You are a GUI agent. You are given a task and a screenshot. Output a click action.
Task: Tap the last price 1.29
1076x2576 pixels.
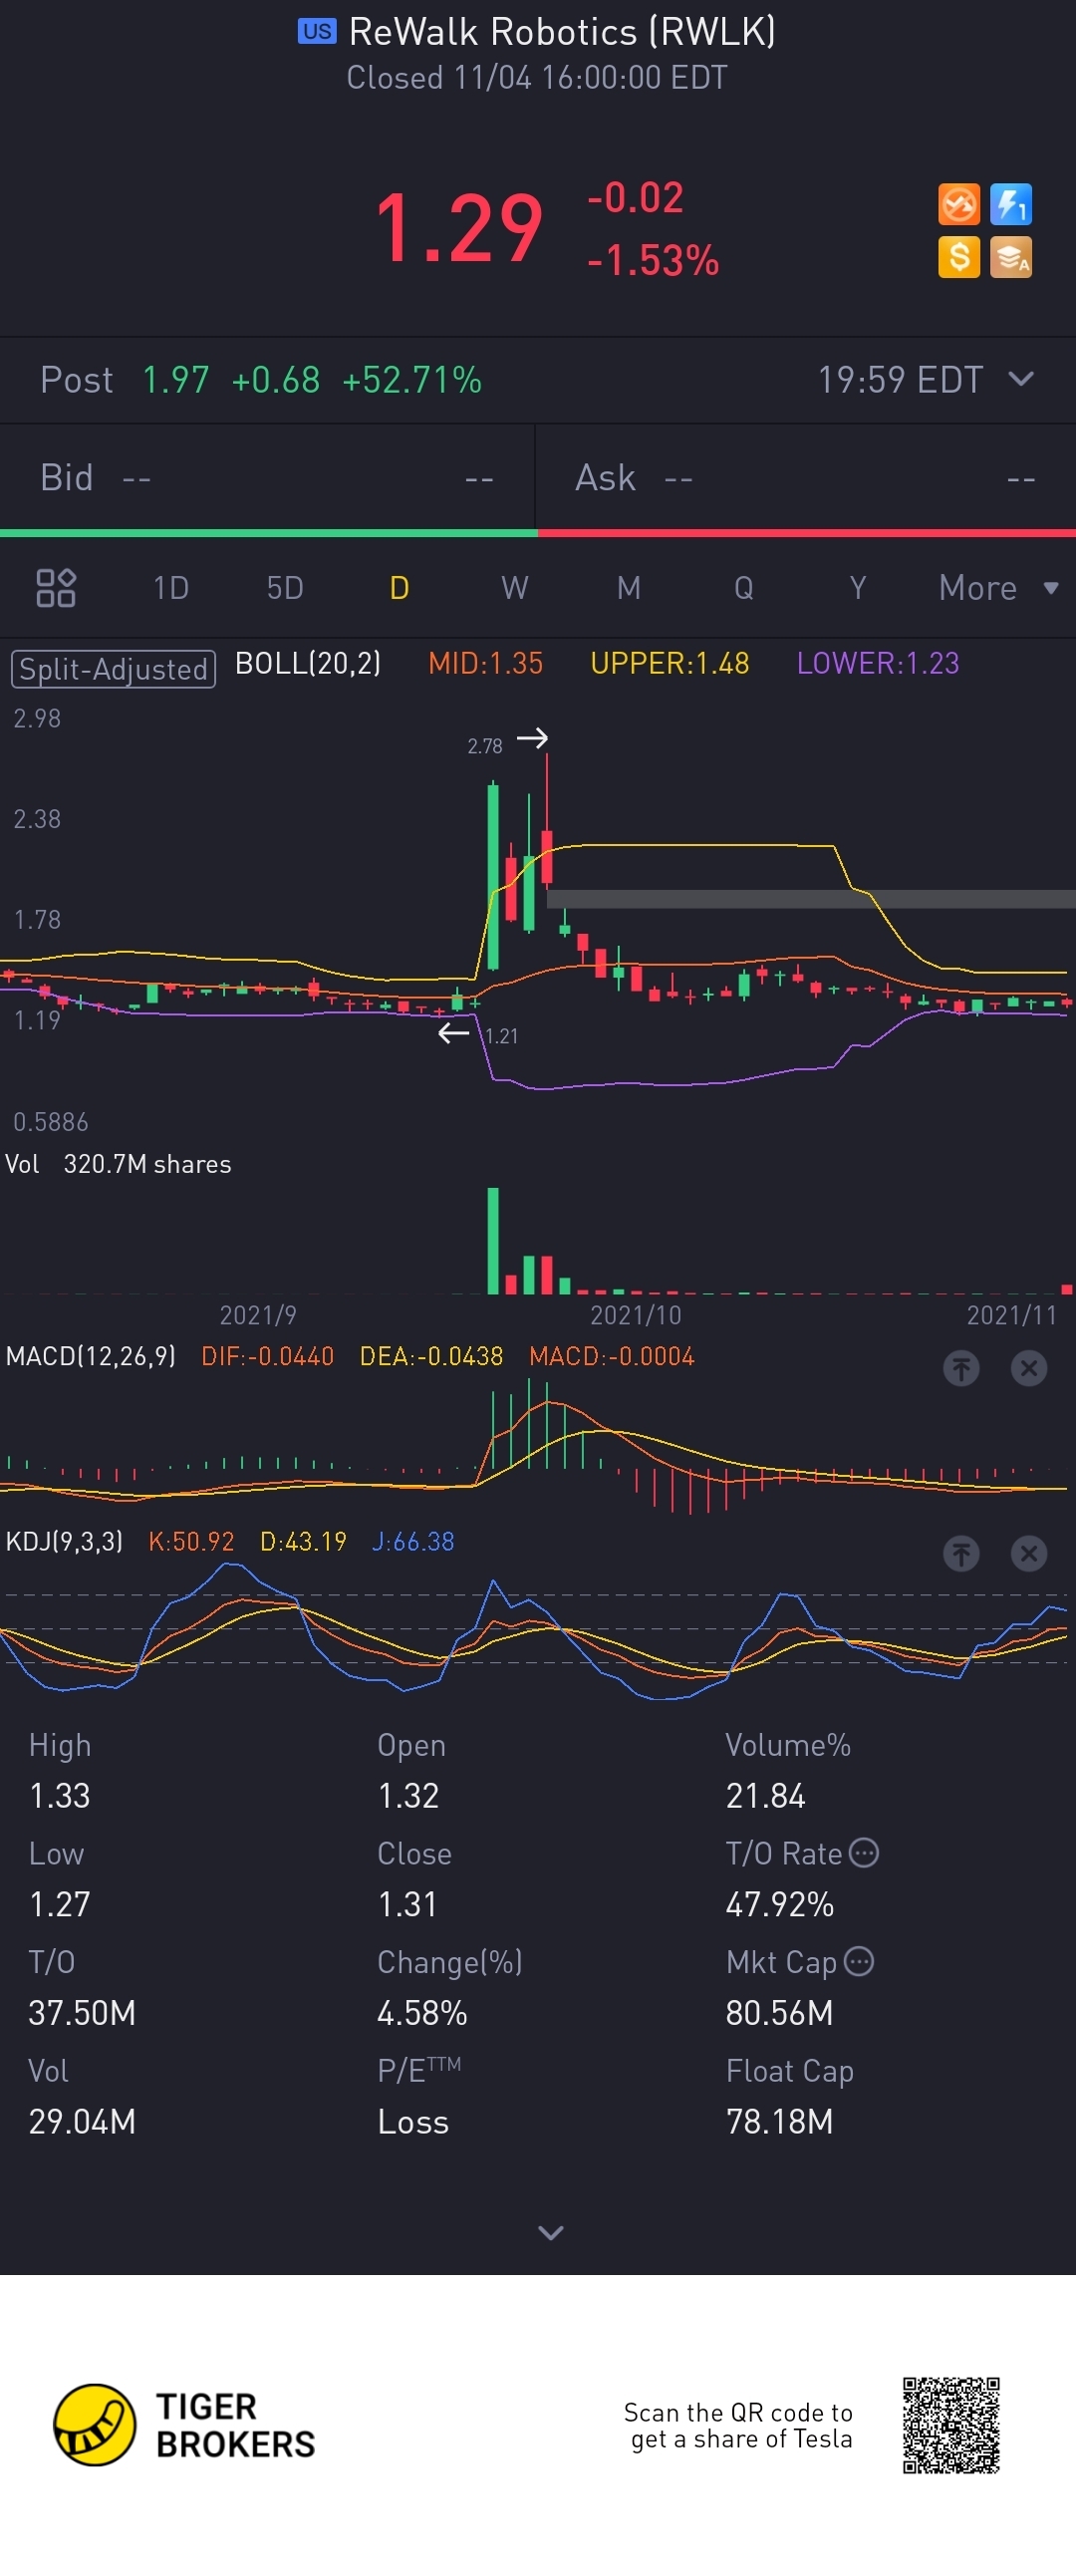tap(459, 229)
